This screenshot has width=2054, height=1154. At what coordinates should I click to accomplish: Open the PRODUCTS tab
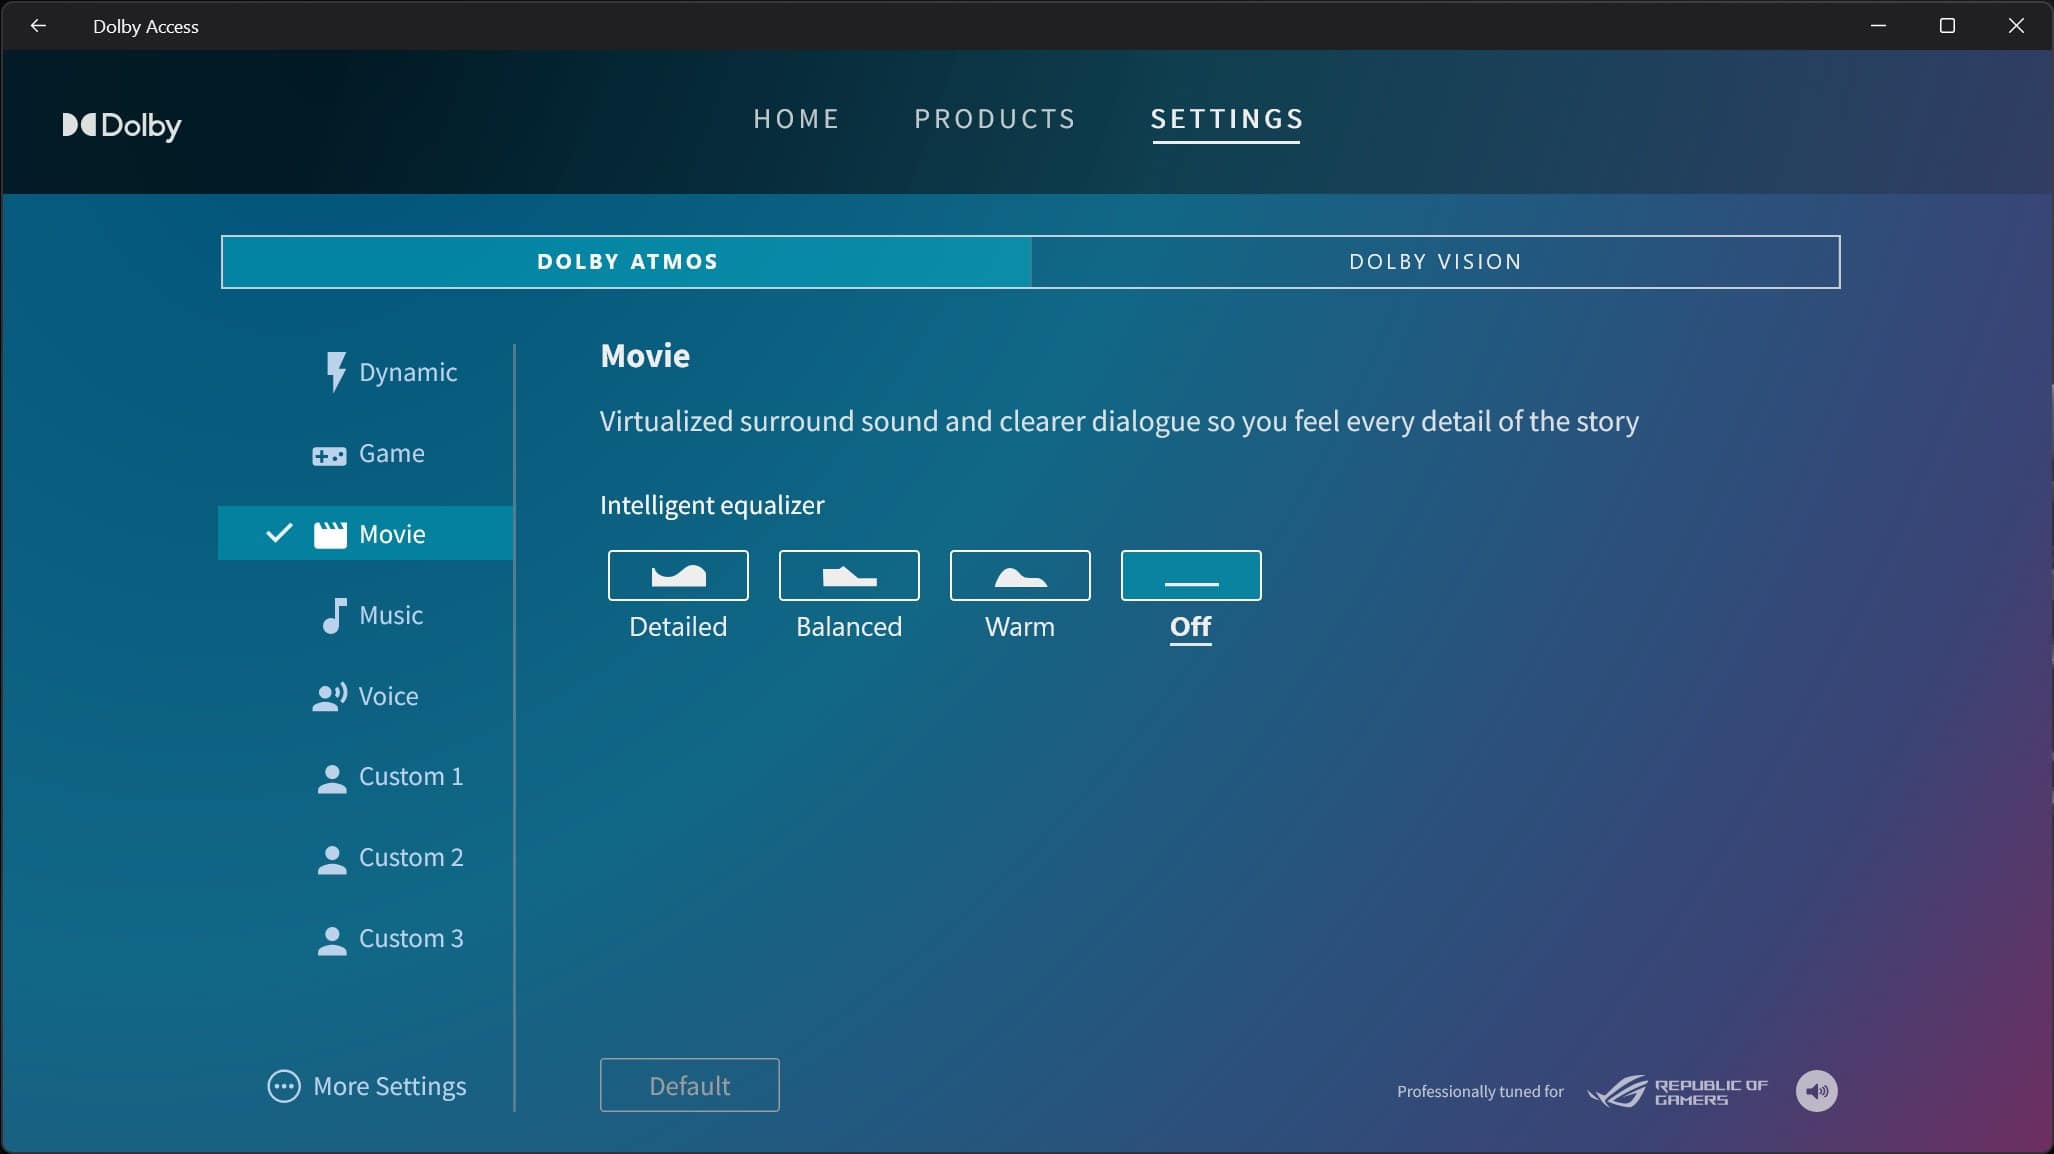(x=995, y=119)
